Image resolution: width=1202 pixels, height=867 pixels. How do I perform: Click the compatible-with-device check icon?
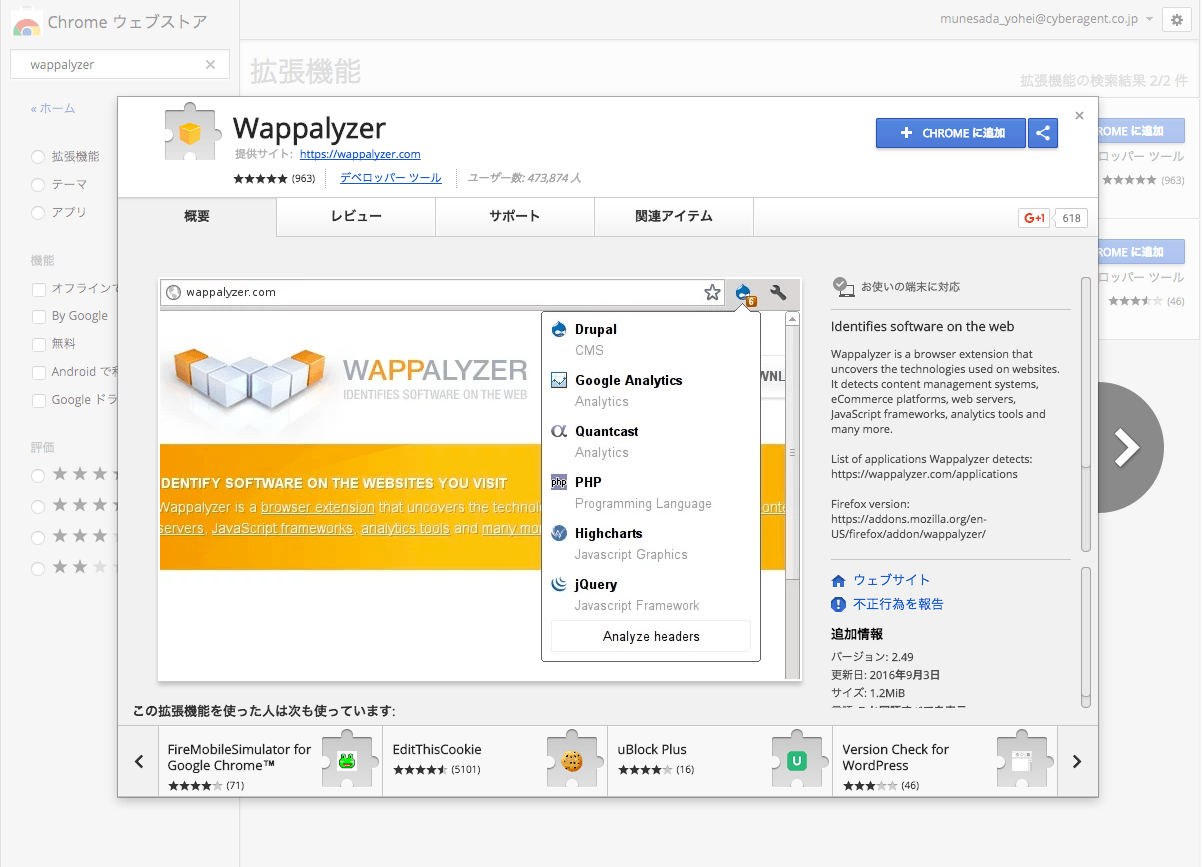click(x=843, y=287)
